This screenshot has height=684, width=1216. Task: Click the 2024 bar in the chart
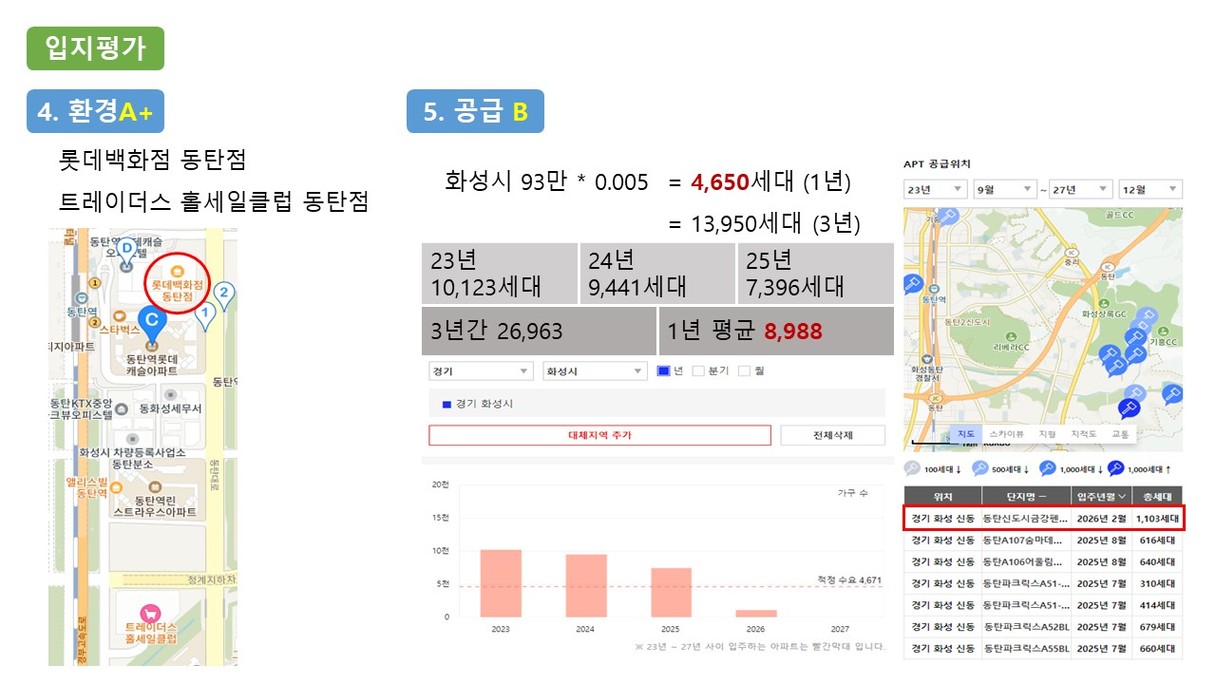[586, 585]
